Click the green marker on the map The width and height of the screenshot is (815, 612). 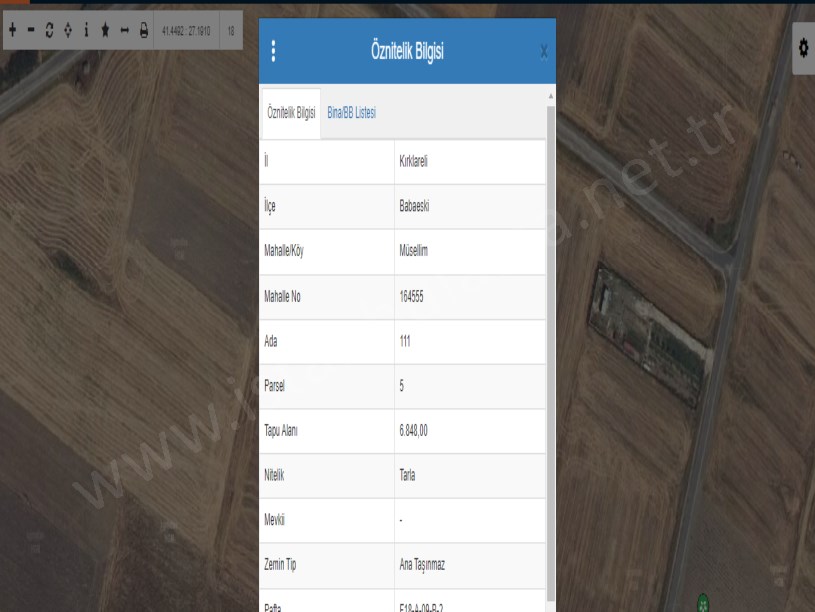[x=703, y=603]
